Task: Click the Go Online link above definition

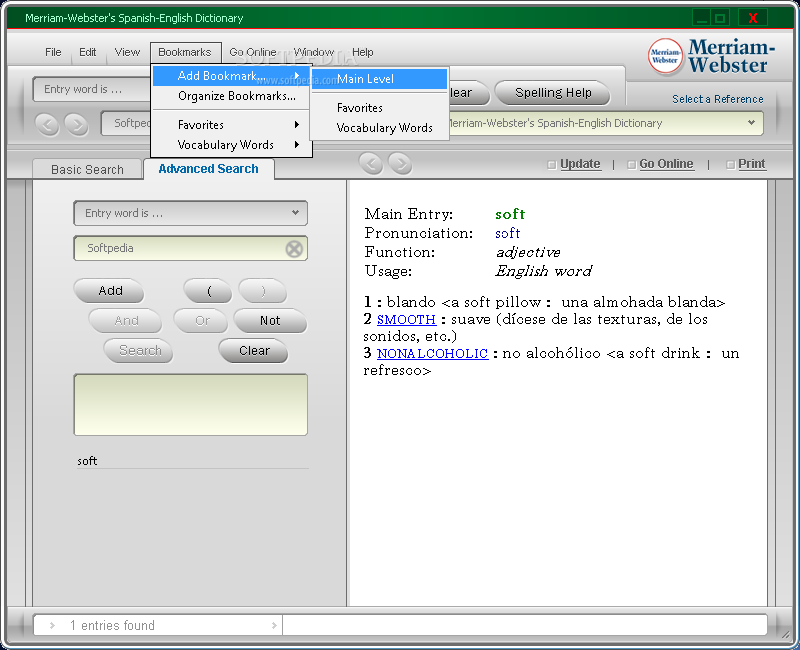Action: (666, 164)
